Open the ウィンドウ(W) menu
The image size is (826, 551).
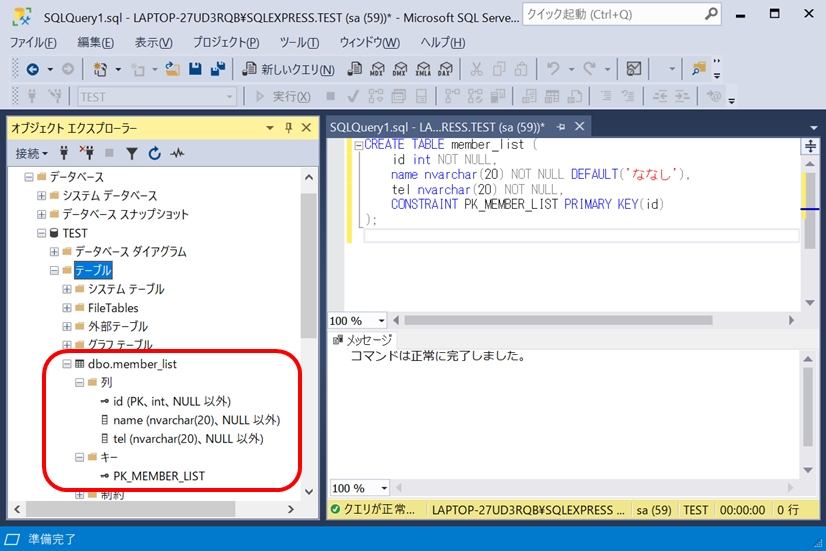point(369,43)
